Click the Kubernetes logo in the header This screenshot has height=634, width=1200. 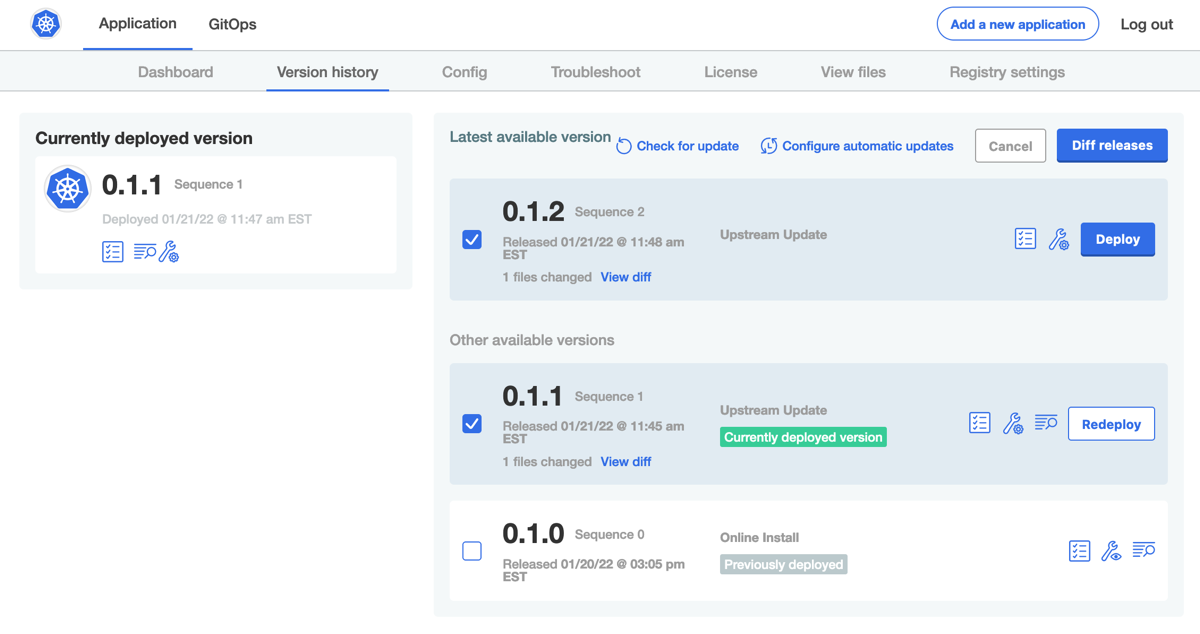46,24
